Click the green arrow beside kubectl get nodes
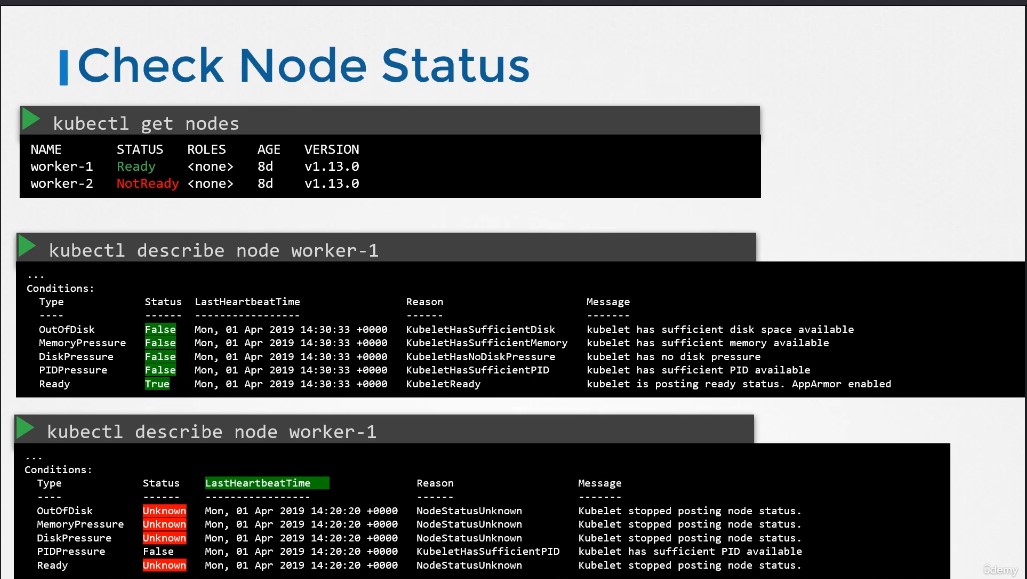This screenshot has width=1027, height=579. [x=31, y=120]
